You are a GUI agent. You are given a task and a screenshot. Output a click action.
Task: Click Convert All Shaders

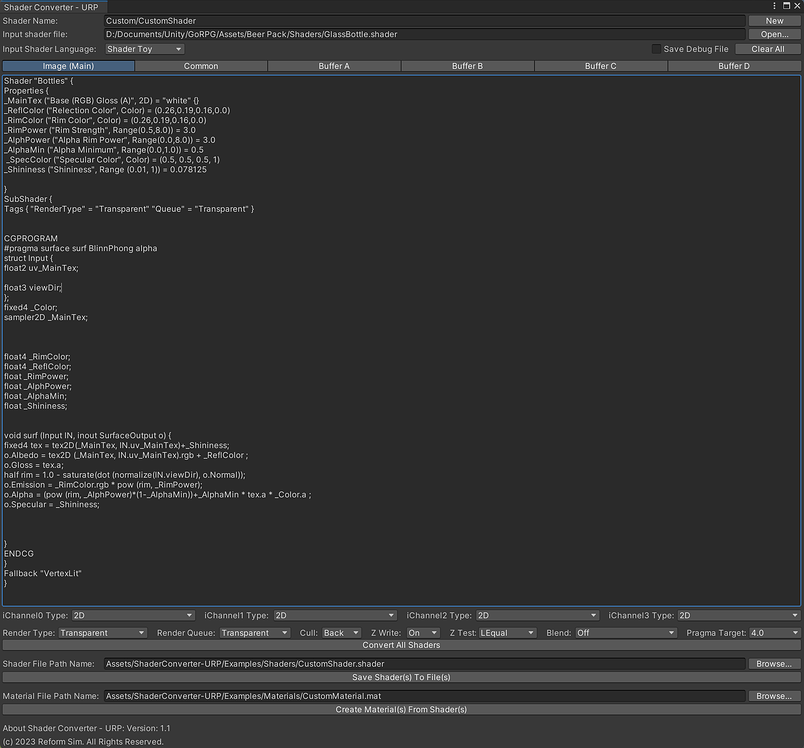[x=402, y=644]
